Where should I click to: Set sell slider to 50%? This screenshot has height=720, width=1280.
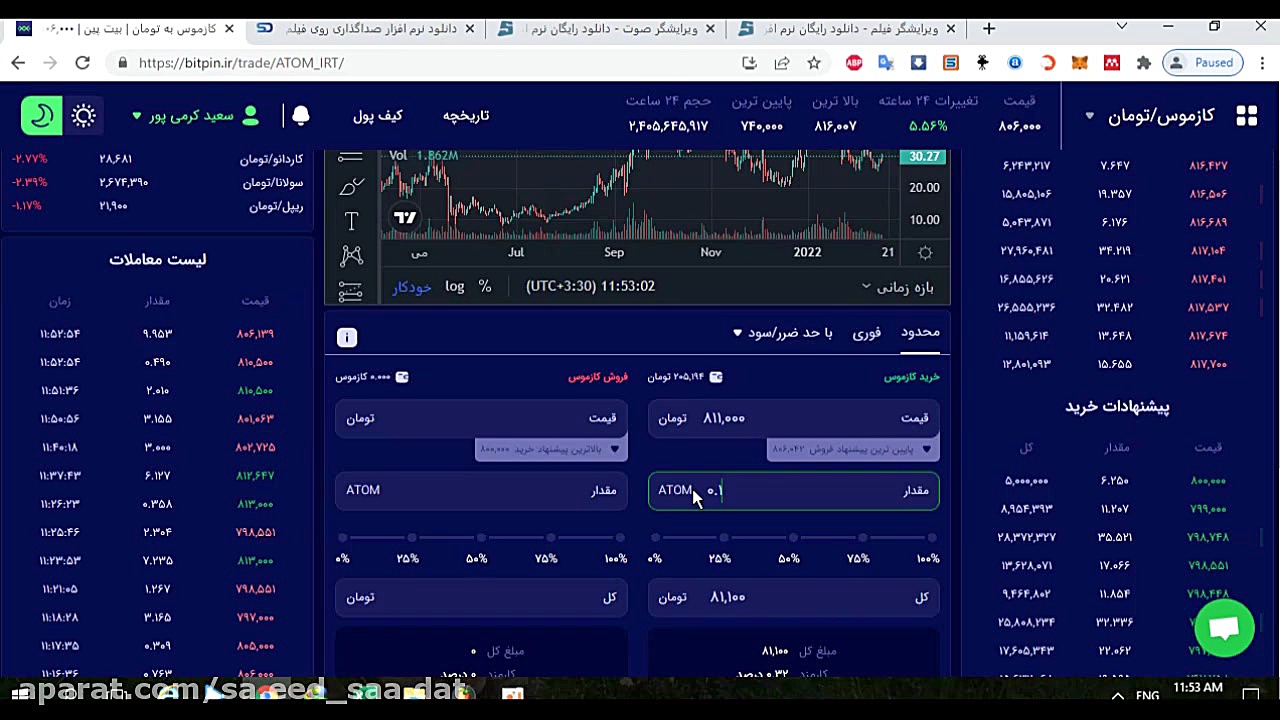481,538
